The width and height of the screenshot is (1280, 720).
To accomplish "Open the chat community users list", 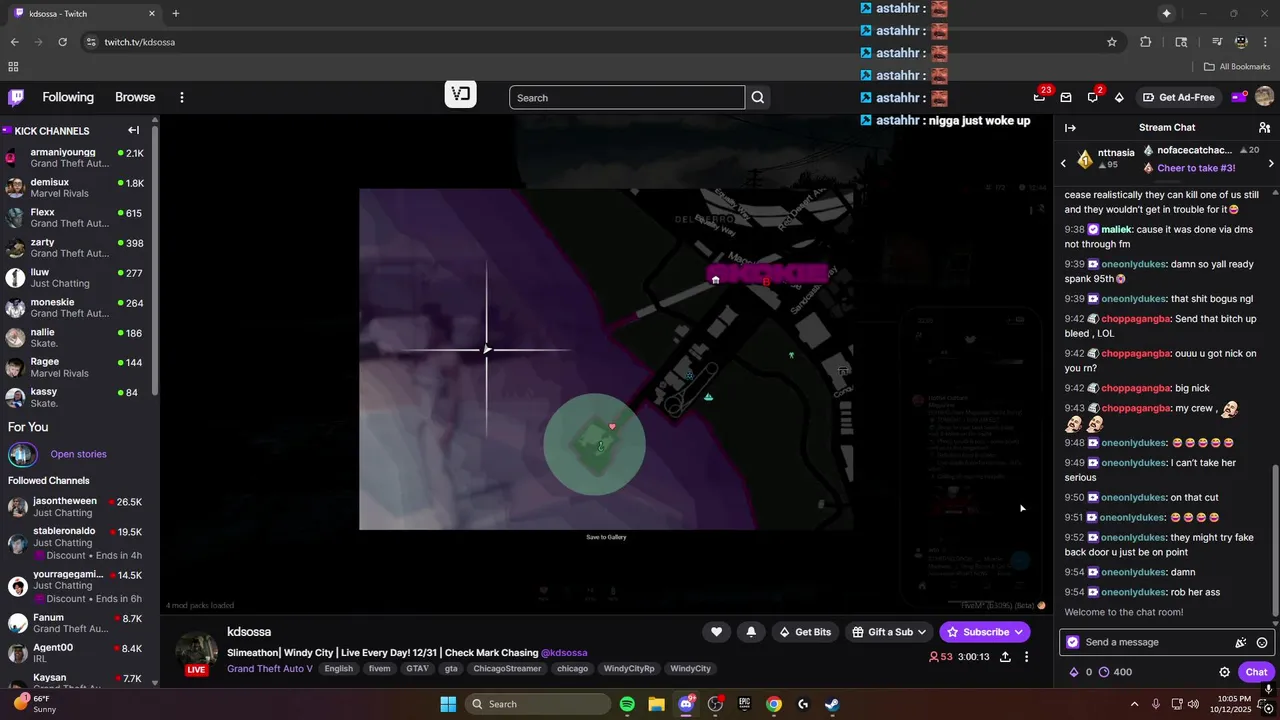I will coord(1264,128).
